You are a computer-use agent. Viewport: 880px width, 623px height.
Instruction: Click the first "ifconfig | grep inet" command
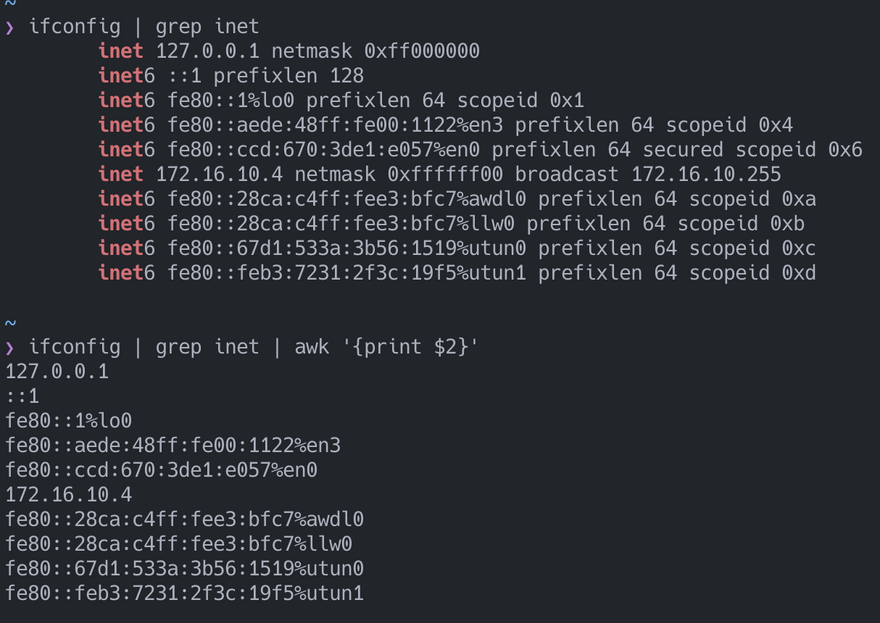coord(143,27)
